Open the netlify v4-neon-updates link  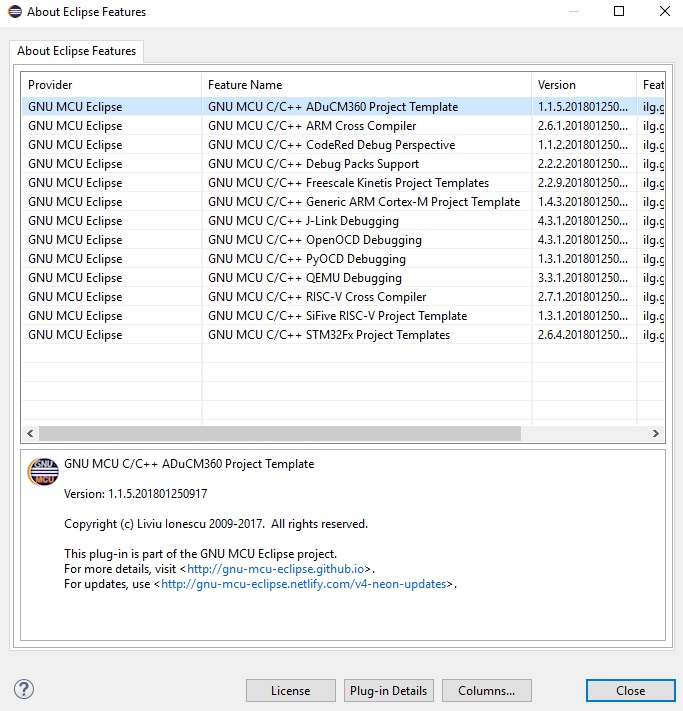coord(303,584)
